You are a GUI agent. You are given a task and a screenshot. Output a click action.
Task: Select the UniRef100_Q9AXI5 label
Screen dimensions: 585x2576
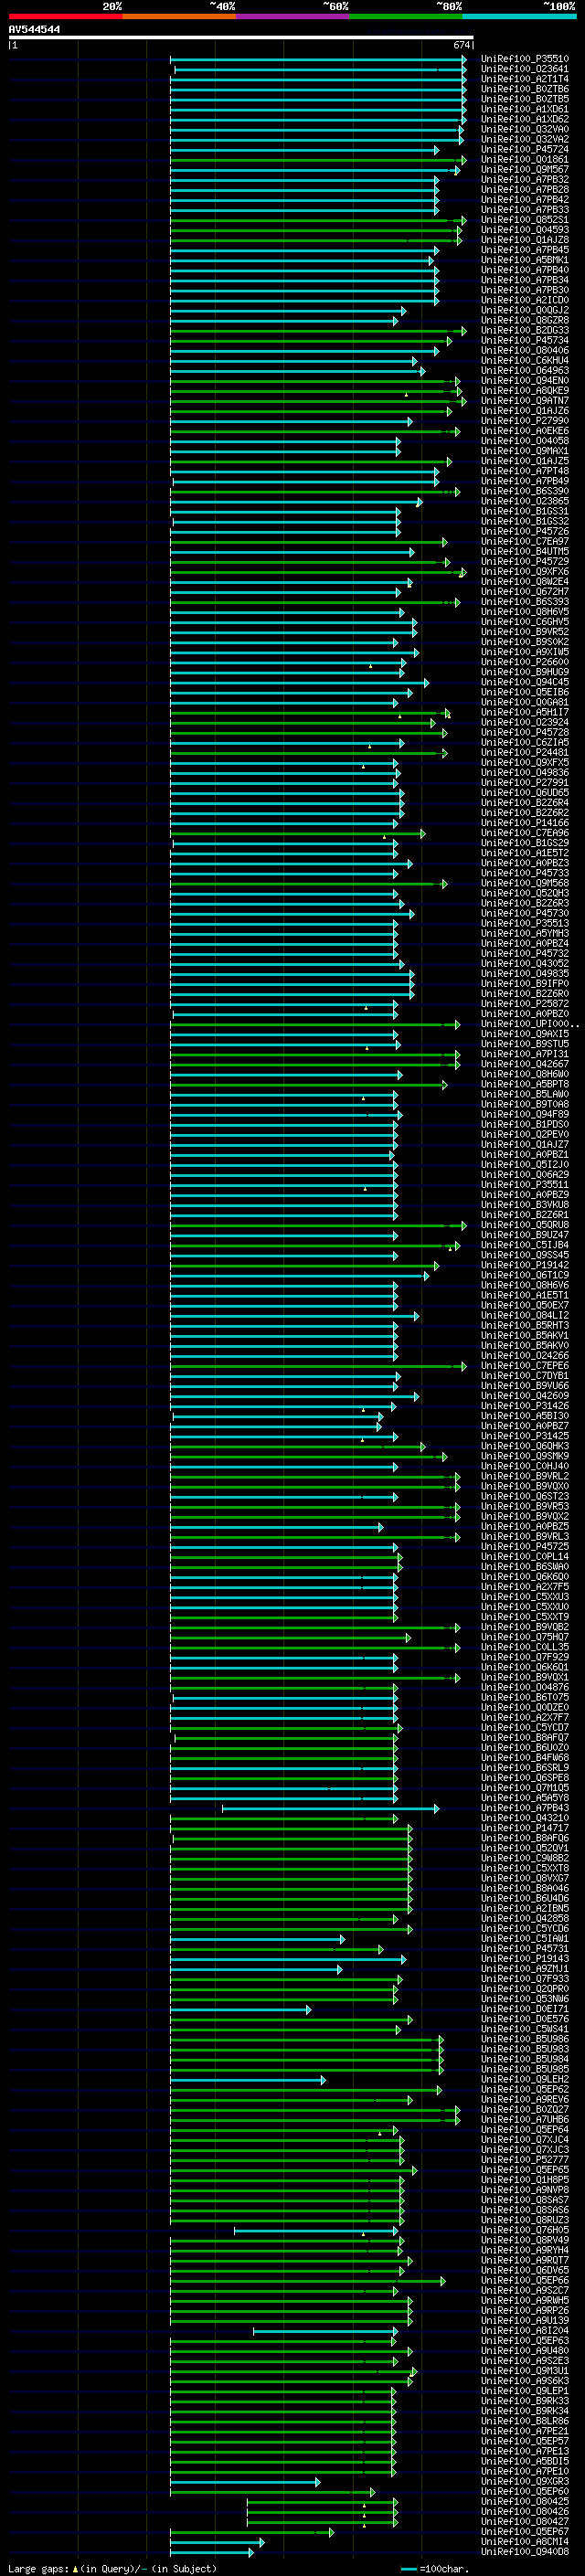coord(525,1034)
